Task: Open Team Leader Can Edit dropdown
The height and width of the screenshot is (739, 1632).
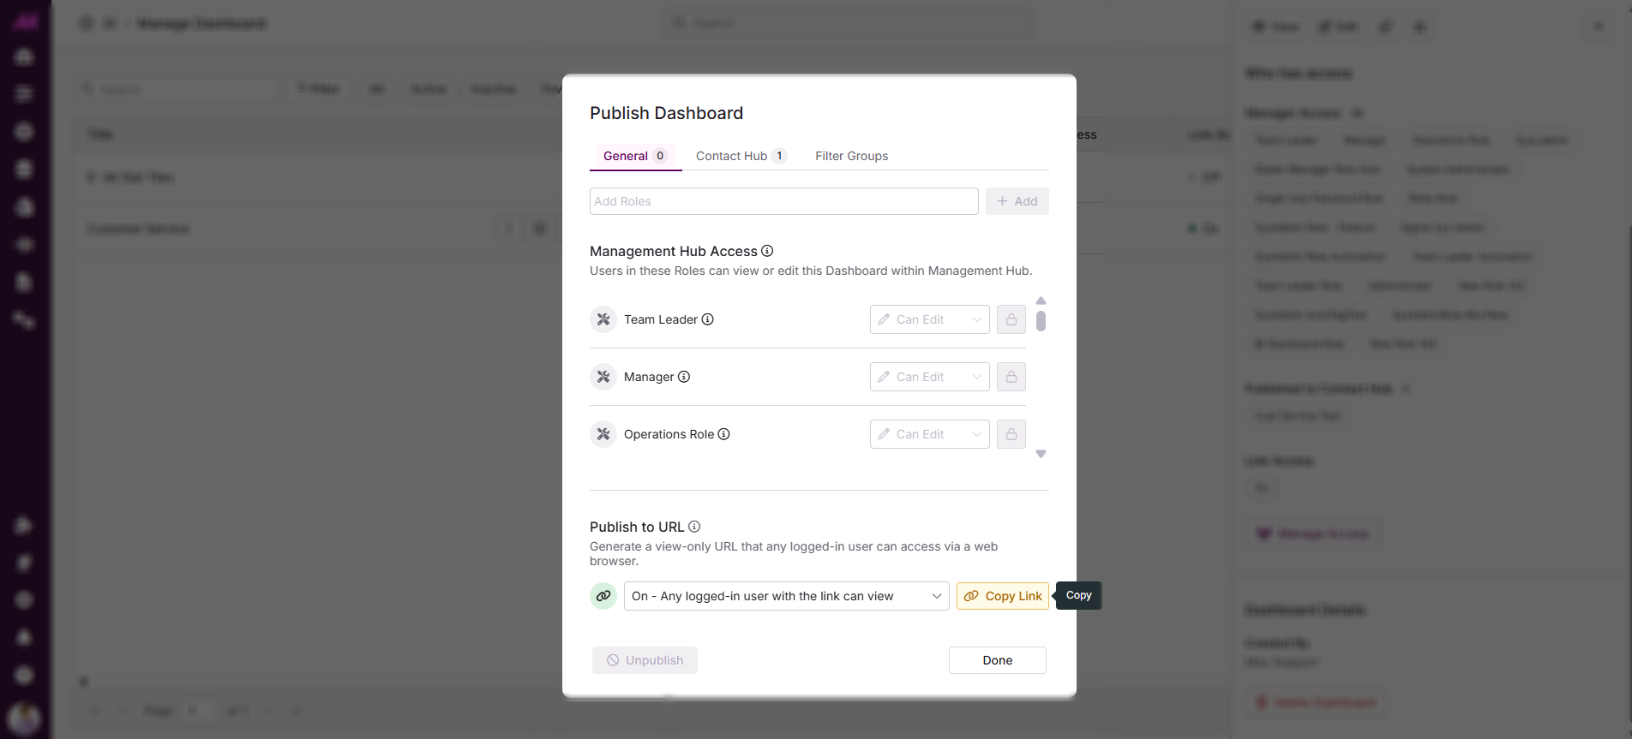Action: click(x=929, y=320)
